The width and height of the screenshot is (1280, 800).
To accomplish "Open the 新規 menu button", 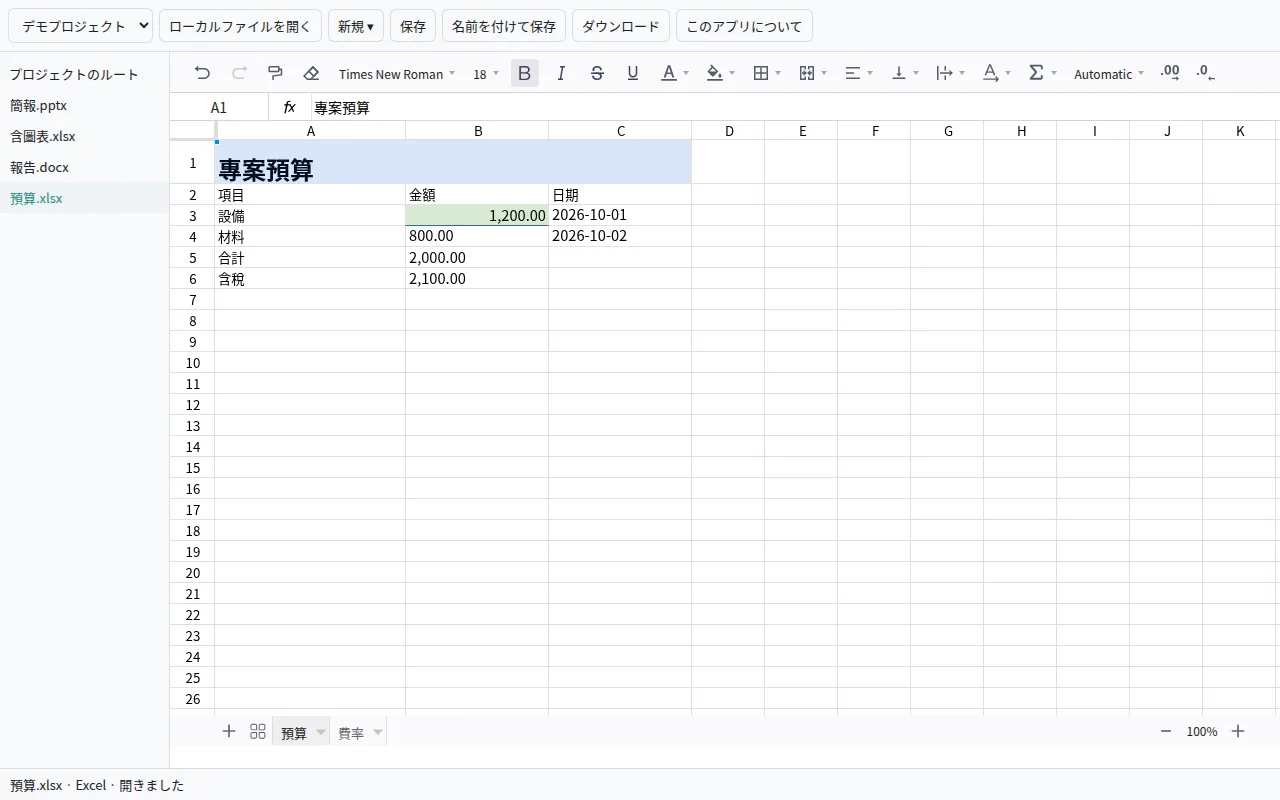I will 356,26.
